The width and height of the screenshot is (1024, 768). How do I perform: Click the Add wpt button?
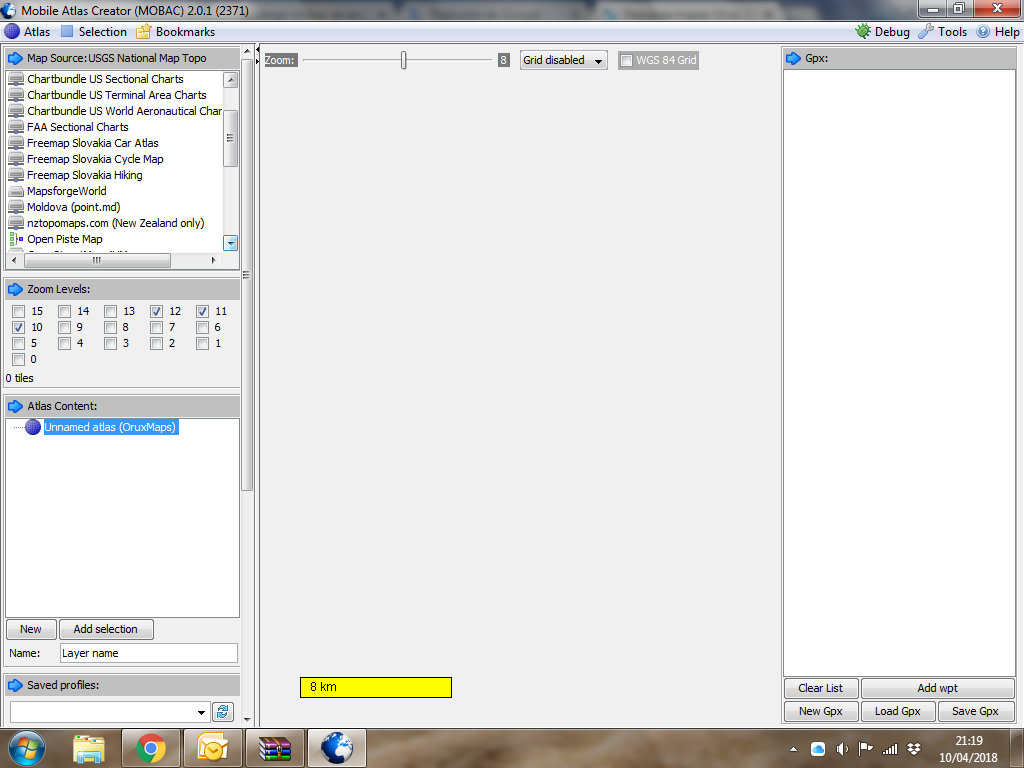pos(937,688)
